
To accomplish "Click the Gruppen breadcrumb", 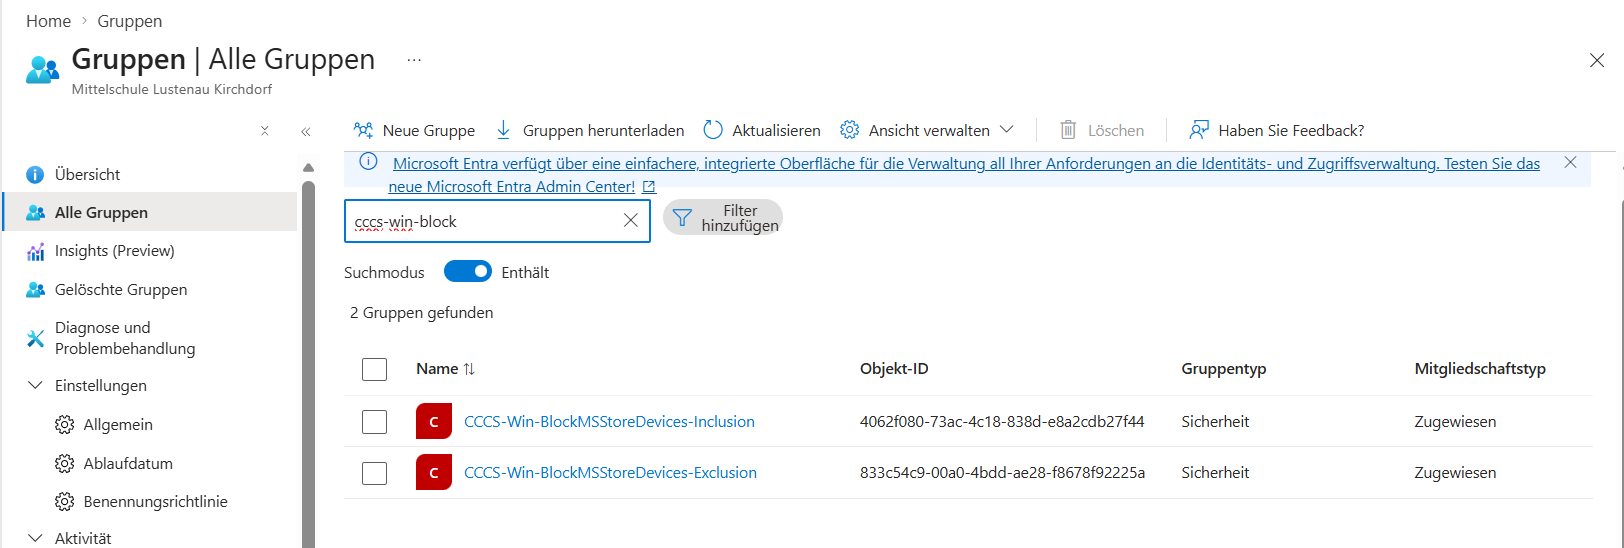I will click(x=129, y=21).
